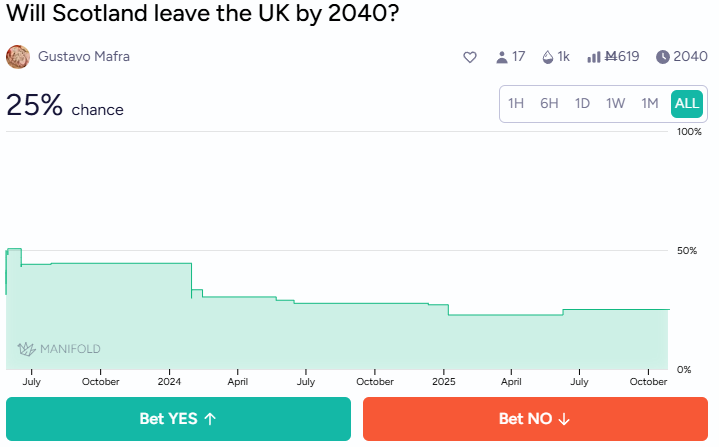Click the Manifold logo watermark
Image resolution: width=719 pixels, height=447 pixels.
click(59, 349)
